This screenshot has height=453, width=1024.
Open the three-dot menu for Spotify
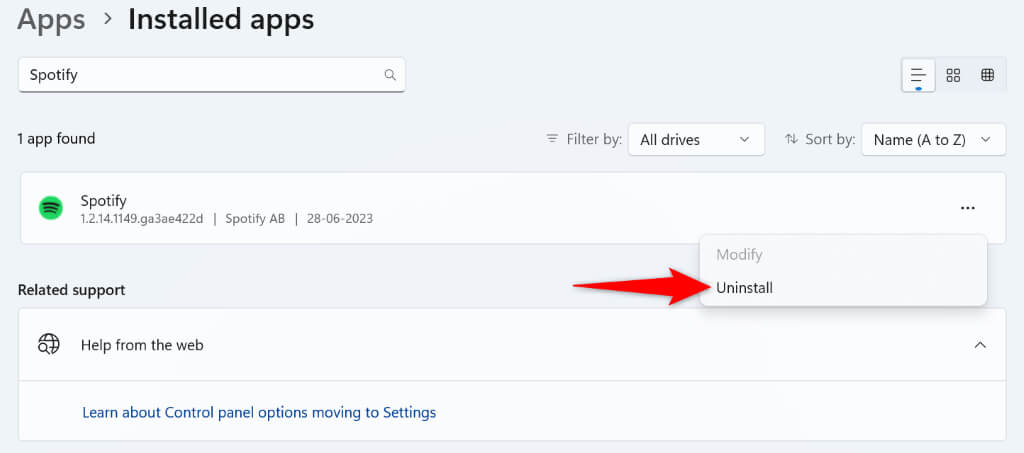(x=967, y=208)
